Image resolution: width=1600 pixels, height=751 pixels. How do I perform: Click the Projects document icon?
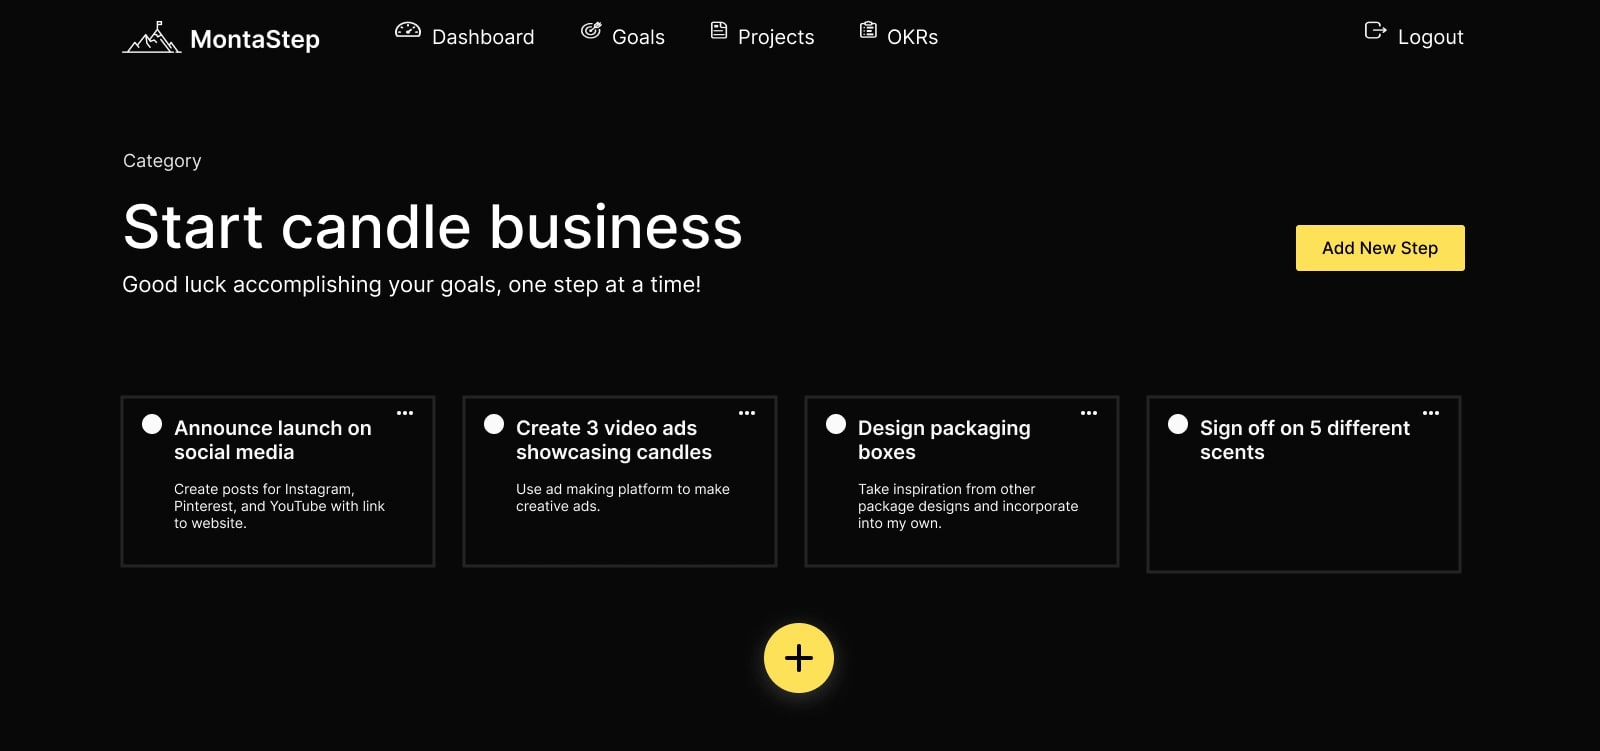pos(719,31)
